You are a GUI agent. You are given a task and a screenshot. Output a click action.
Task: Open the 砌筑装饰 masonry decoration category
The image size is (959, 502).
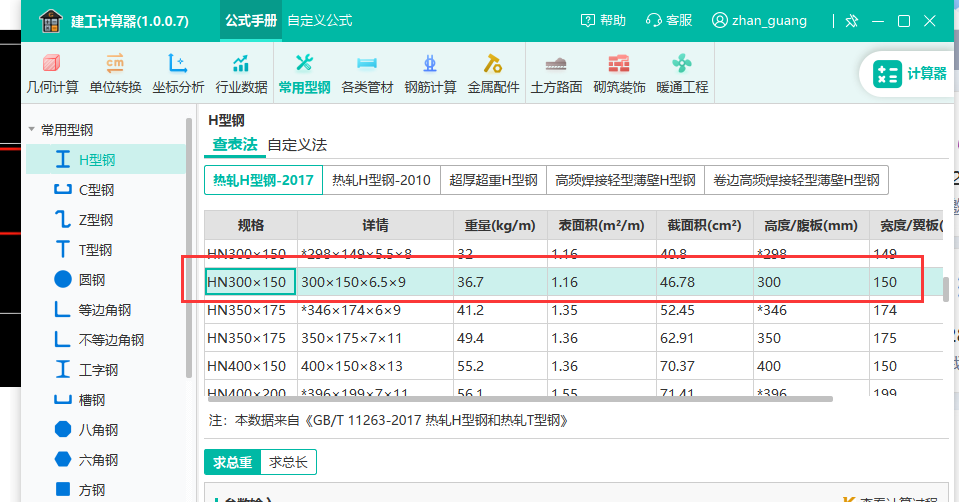619,73
